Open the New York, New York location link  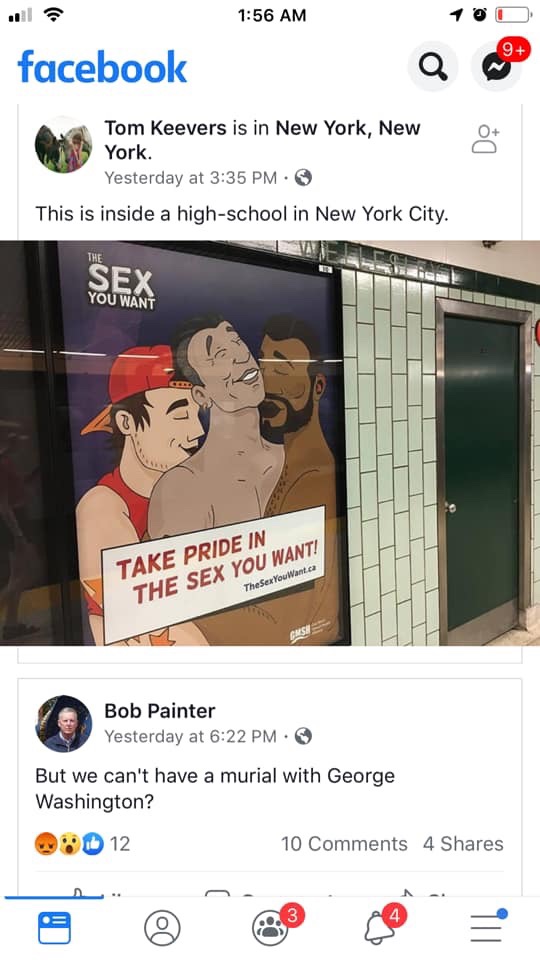pyautogui.click(x=262, y=140)
